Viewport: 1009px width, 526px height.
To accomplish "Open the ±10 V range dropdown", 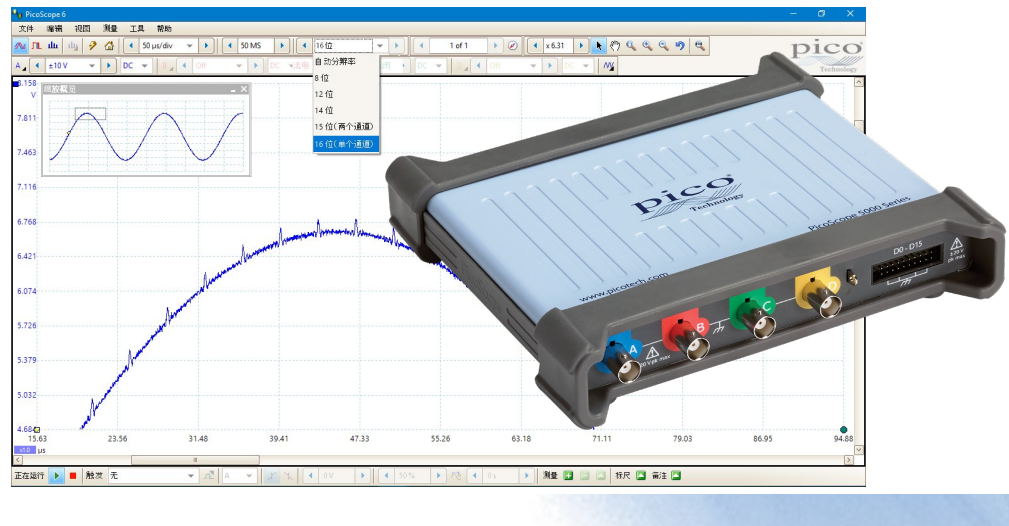I will coord(91,66).
